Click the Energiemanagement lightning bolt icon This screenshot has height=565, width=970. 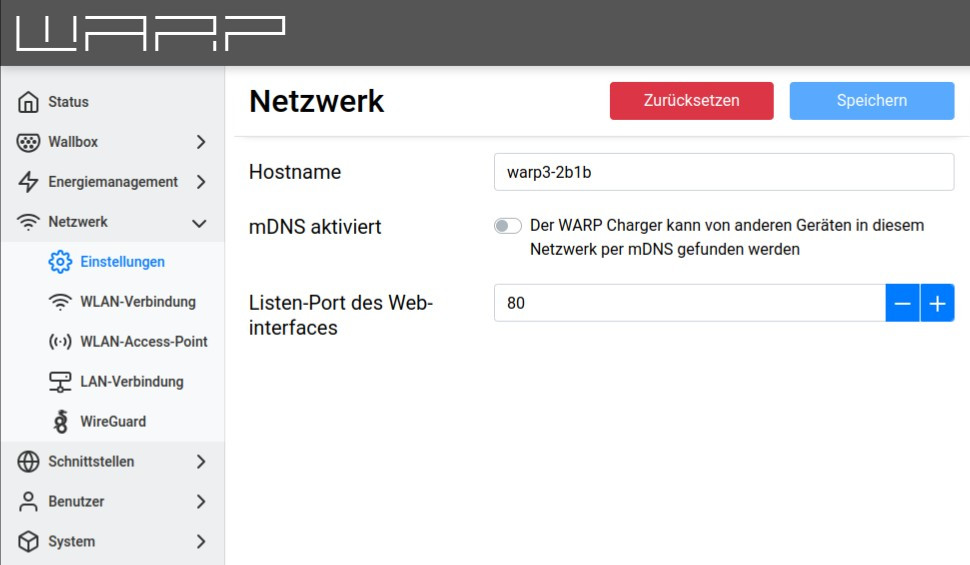tap(28, 182)
